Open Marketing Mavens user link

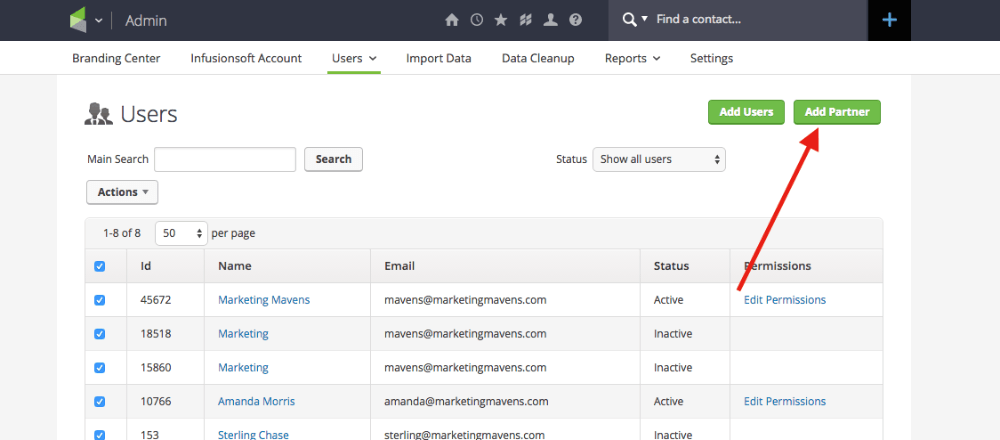tap(264, 300)
